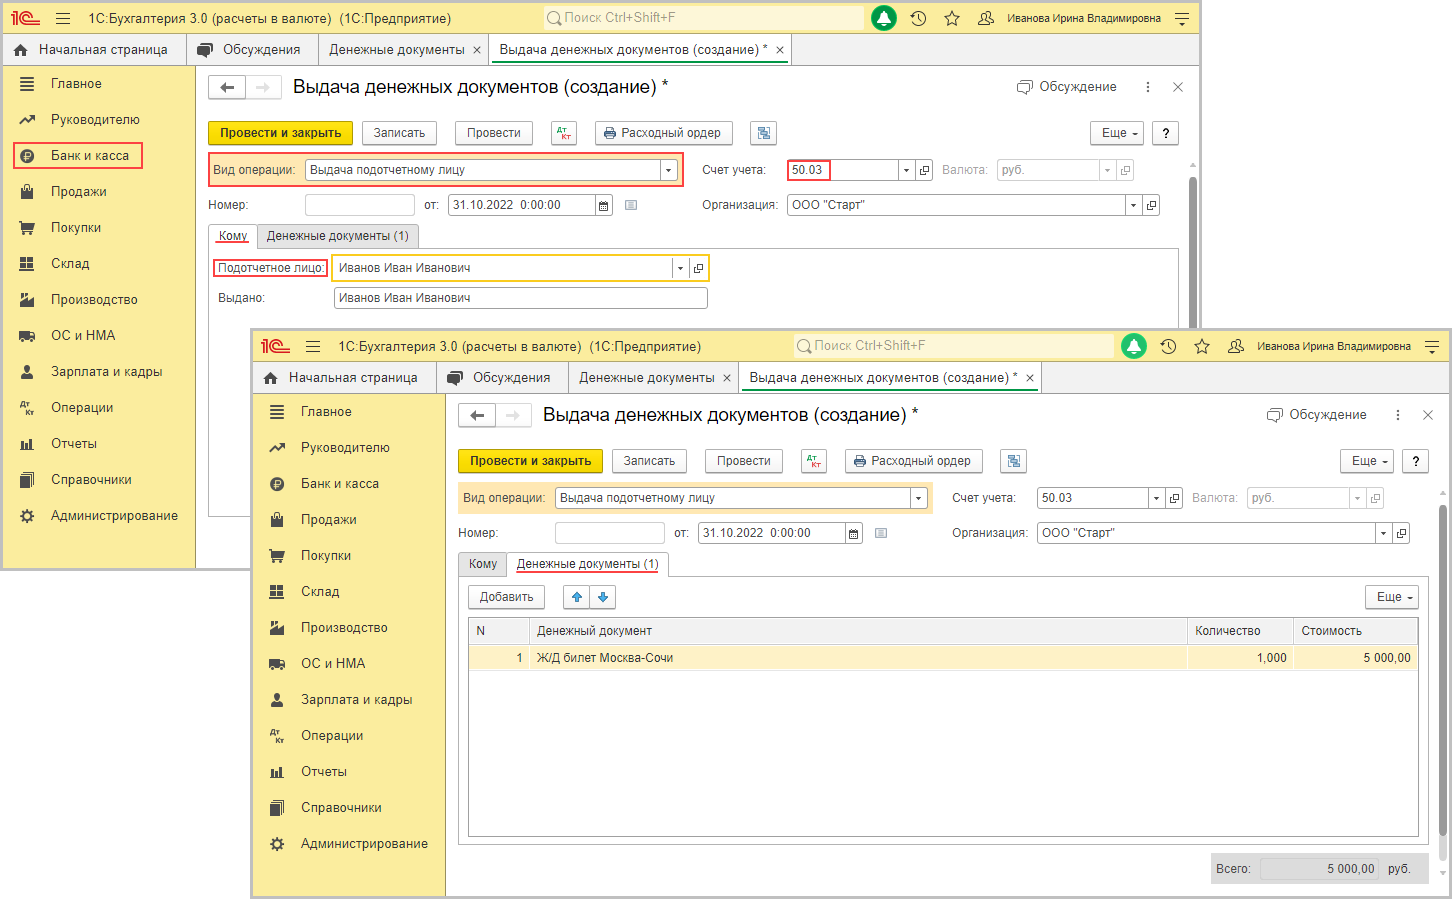Click vertical scrollbar in the front window
Screen dimensions: 1452x899
[1442, 670]
